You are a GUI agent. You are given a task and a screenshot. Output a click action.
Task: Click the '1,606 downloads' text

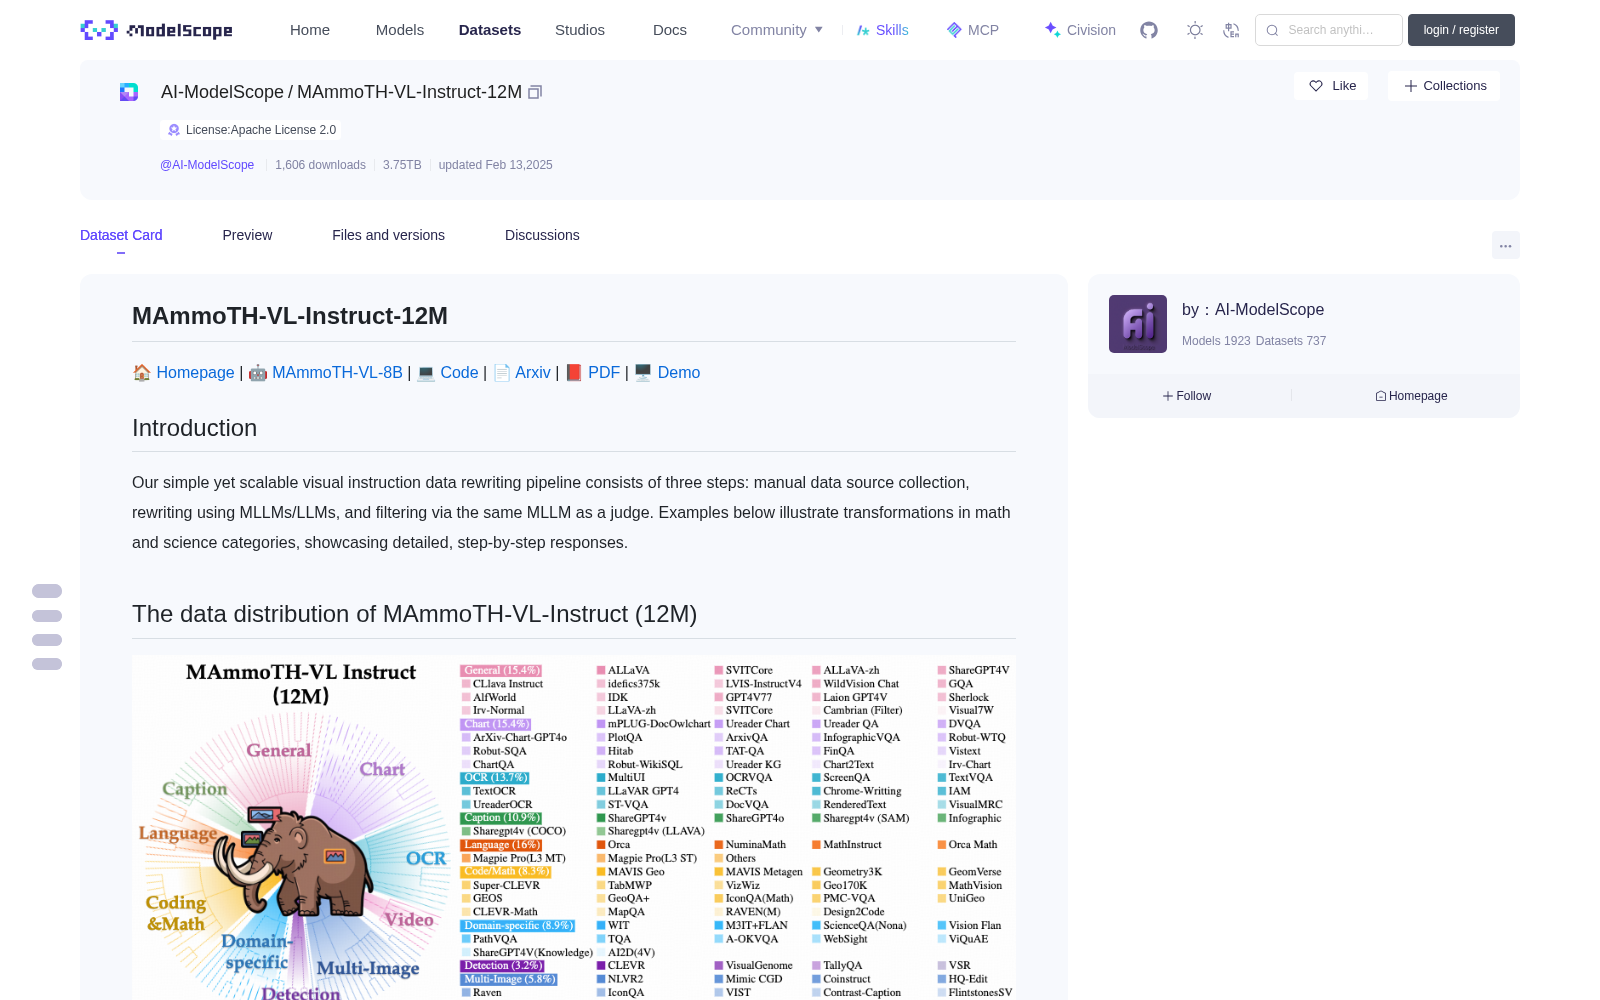[320, 165]
